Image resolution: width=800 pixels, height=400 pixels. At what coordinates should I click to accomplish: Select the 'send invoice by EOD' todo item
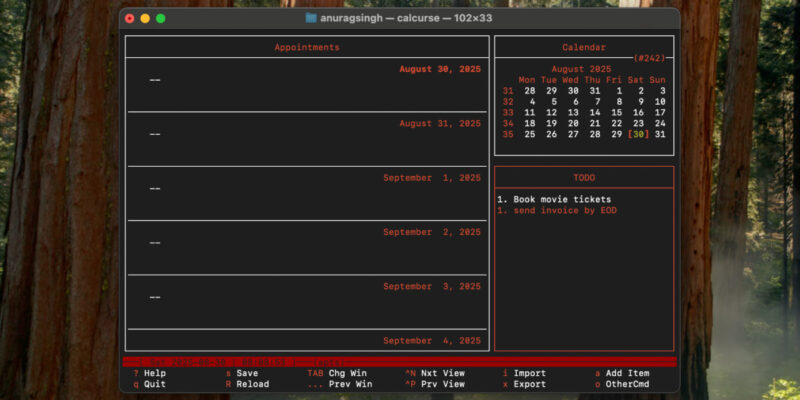[x=557, y=211]
